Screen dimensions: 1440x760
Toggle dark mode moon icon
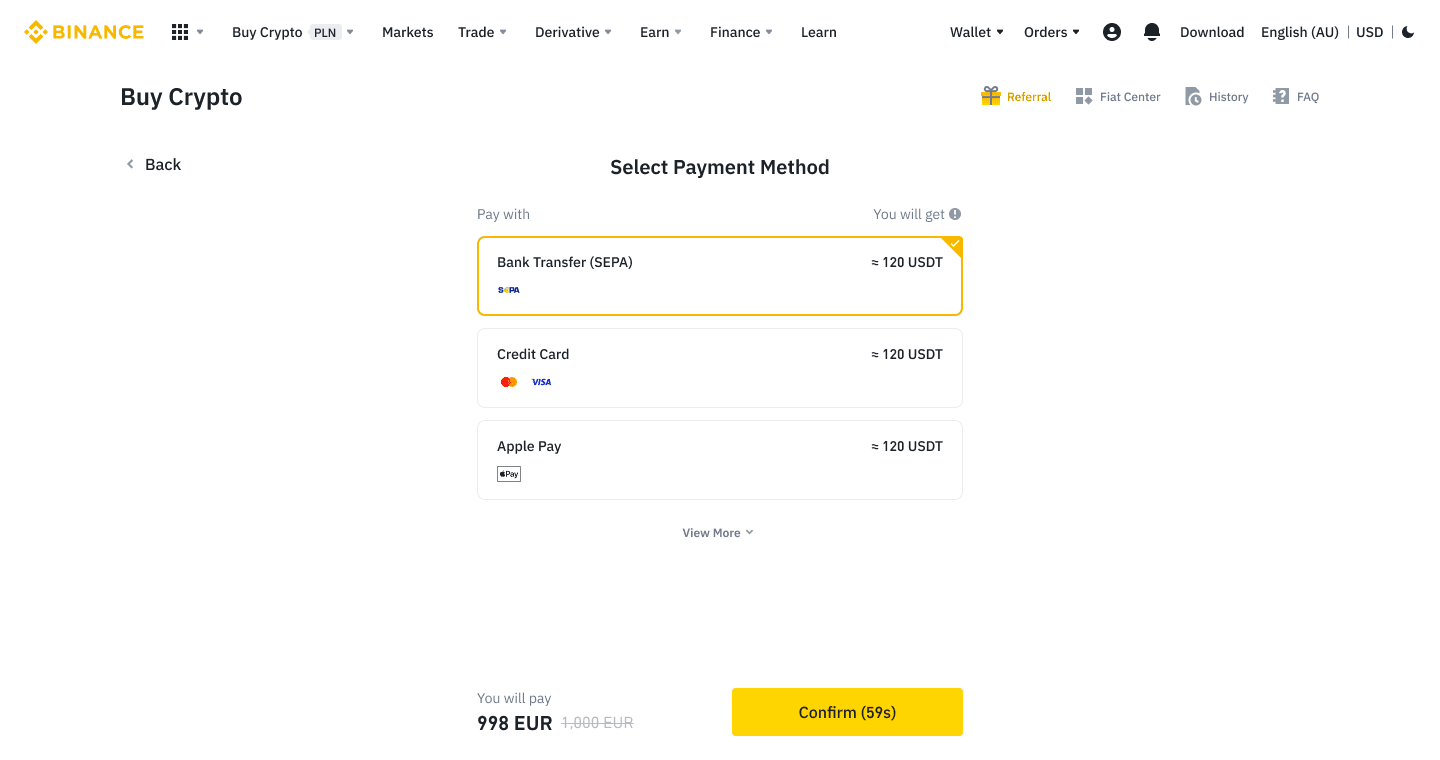coord(1408,32)
